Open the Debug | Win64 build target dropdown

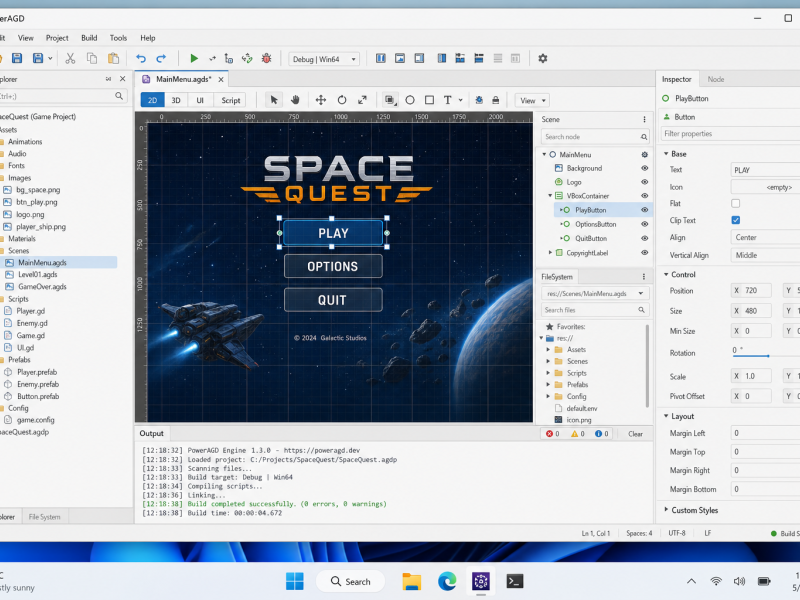point(324,59)
